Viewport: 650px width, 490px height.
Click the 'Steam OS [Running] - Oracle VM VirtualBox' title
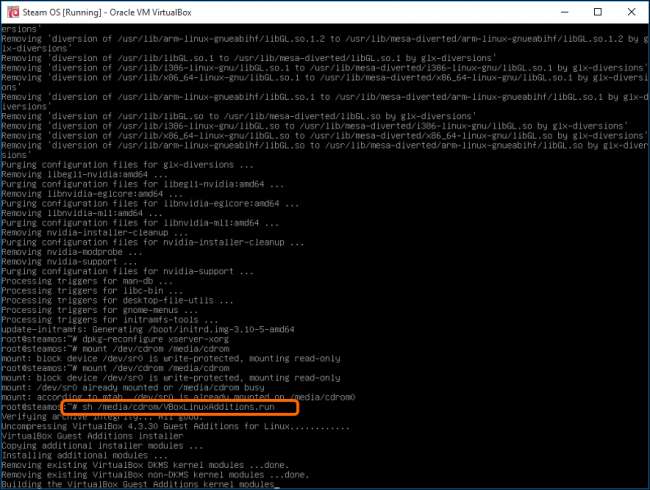107,12
